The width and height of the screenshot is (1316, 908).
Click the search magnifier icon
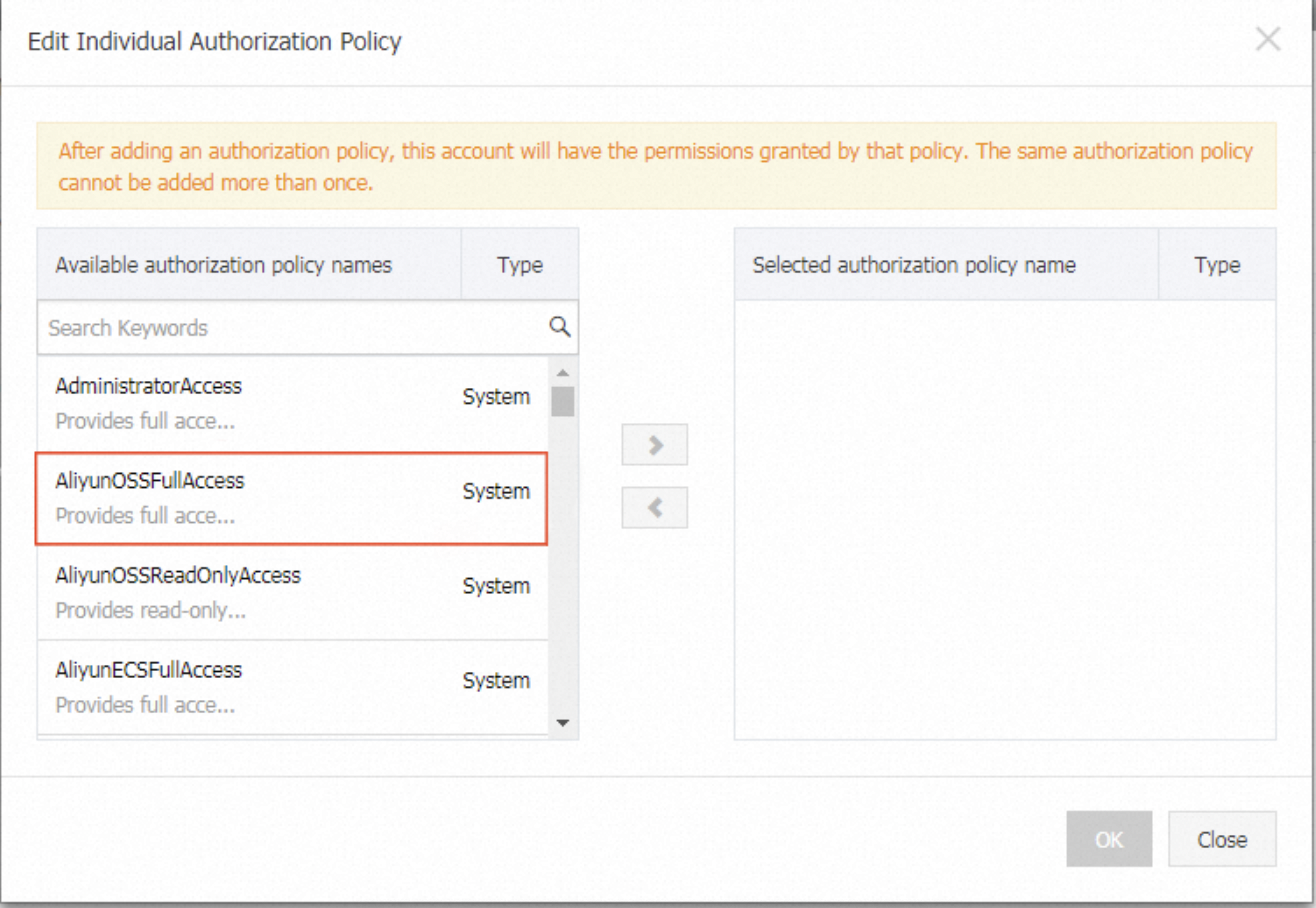pos(560,327)
